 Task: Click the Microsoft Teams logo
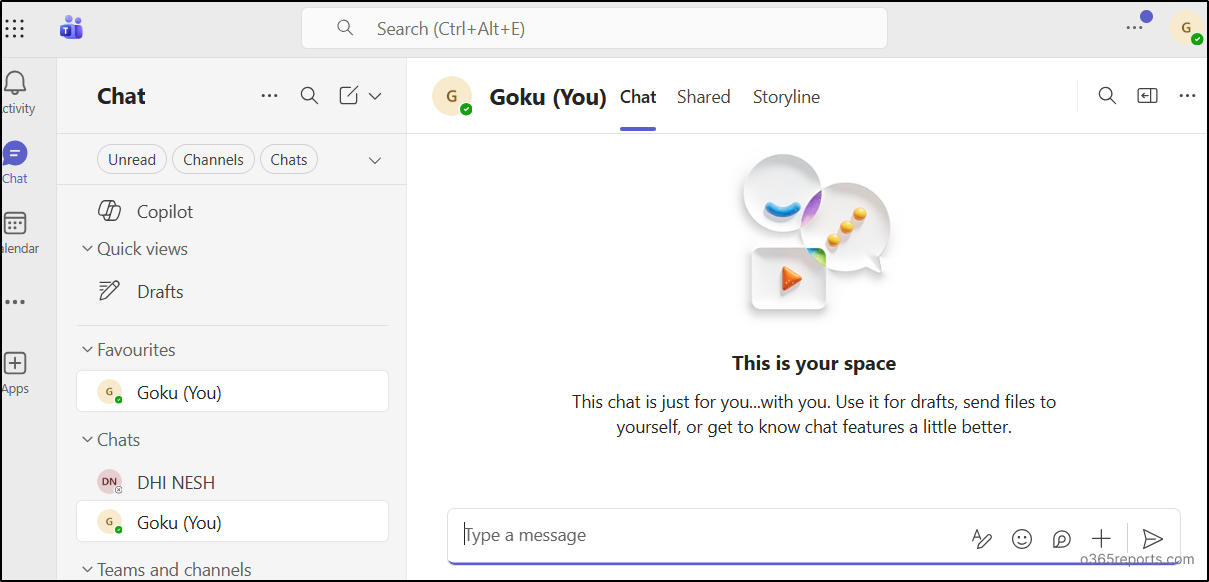pos(71,28)
